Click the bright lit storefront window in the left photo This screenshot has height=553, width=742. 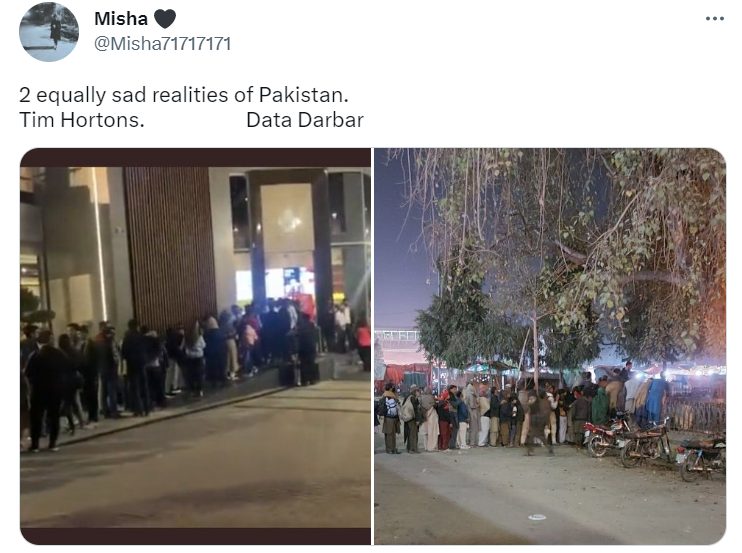275,285
